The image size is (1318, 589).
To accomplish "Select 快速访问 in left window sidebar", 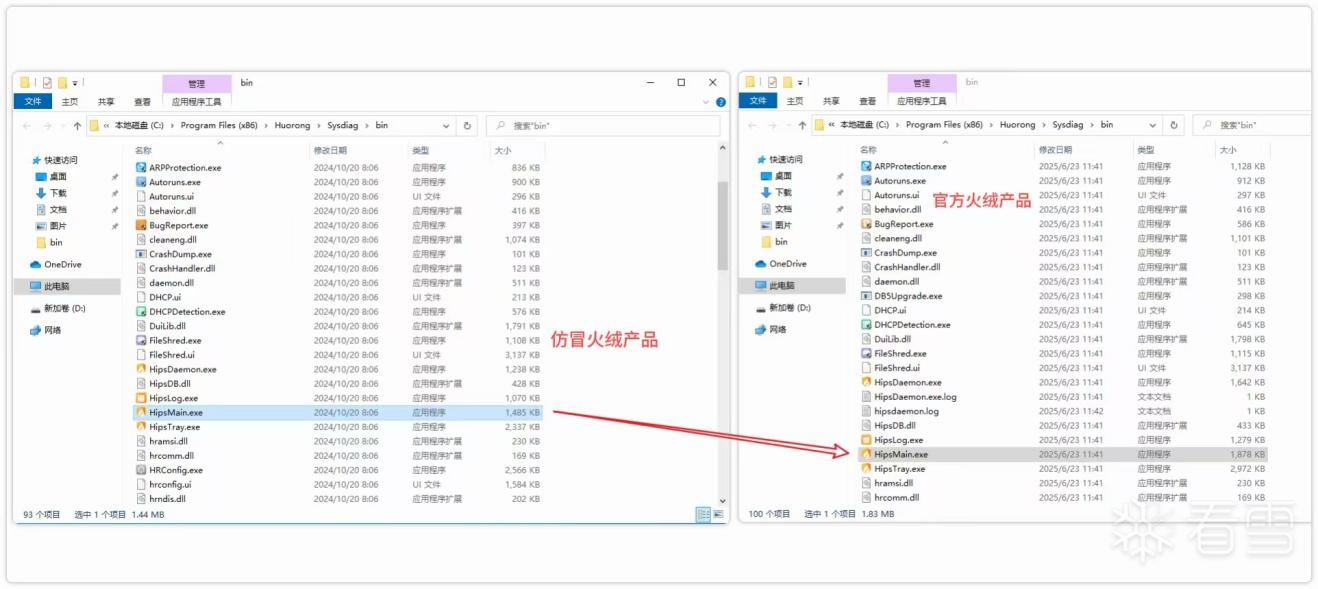I will pyautogui.click(x=61, y=160).
